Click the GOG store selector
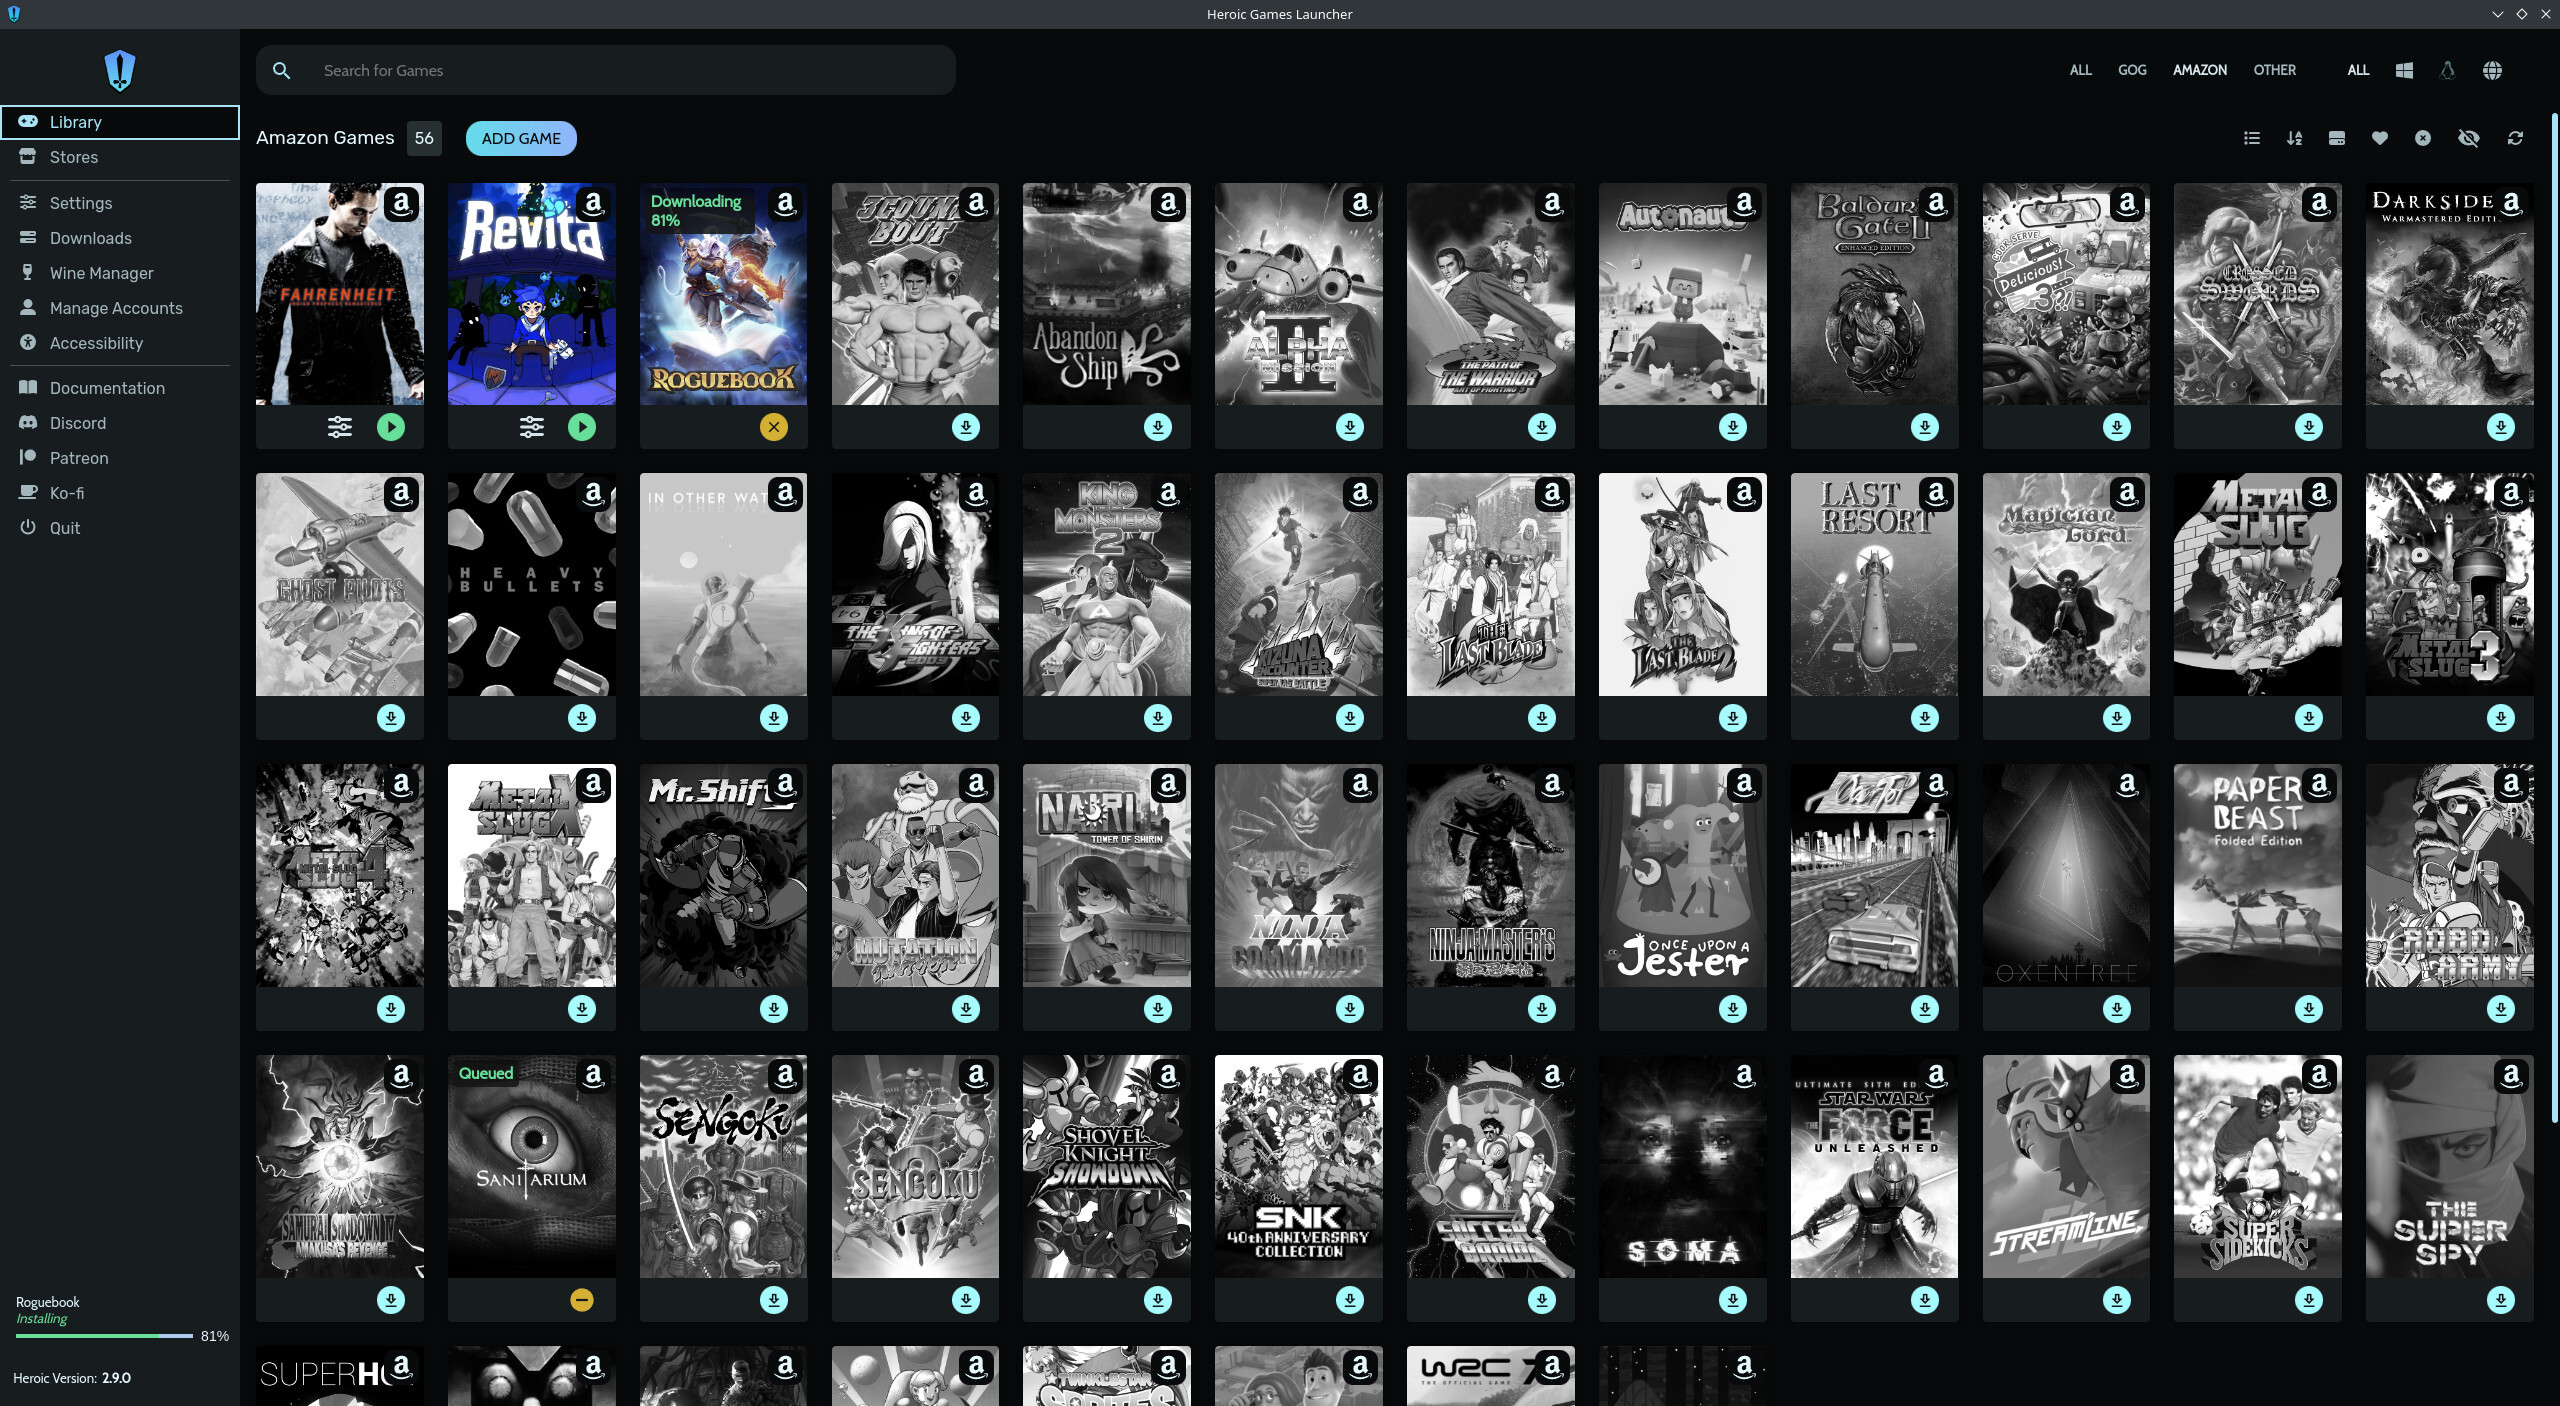This screenshot has width=2560, height=1406. [x=2132, y=69]
